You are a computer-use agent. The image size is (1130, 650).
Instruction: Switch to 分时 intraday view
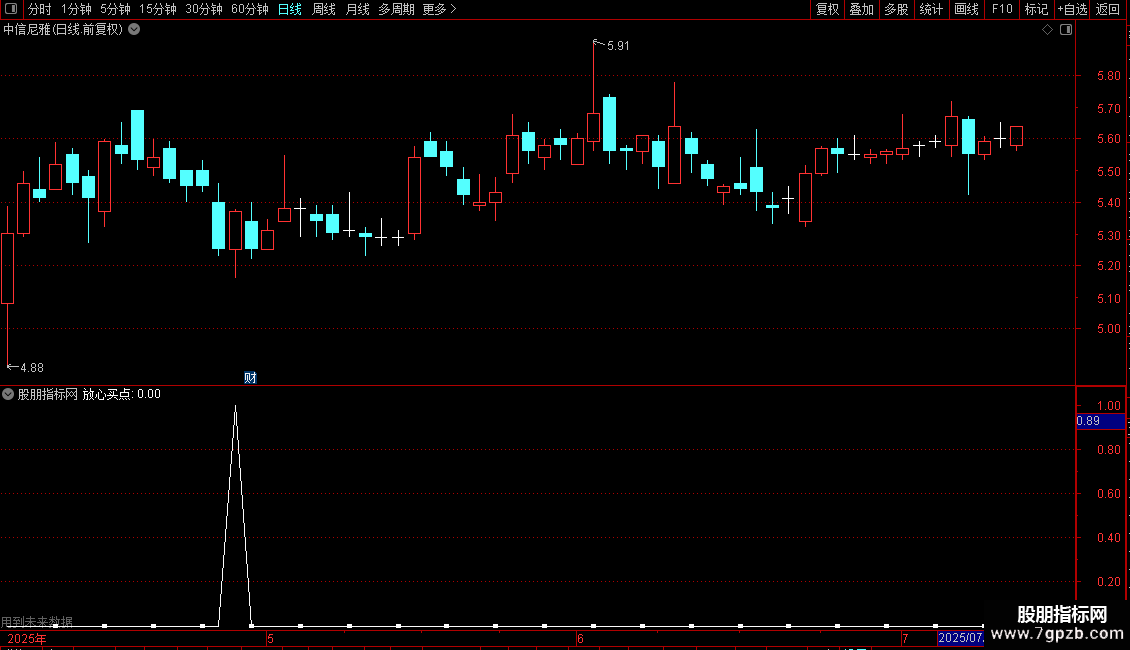tap(40, 9)
